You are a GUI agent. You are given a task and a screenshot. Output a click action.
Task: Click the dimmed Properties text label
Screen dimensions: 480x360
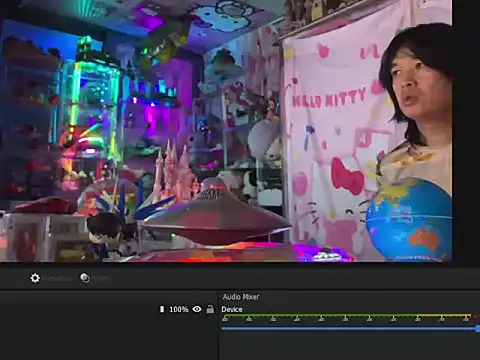(59, 278)
